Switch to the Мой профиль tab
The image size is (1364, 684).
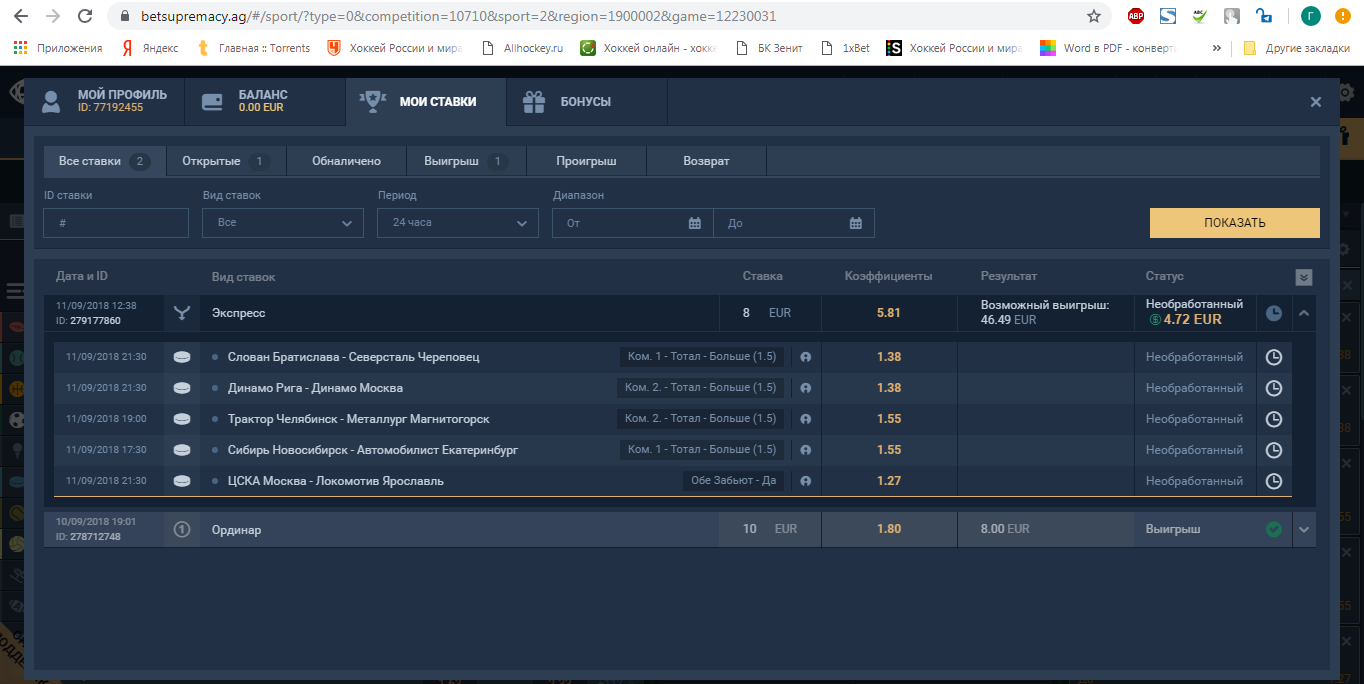click(105, 101)
